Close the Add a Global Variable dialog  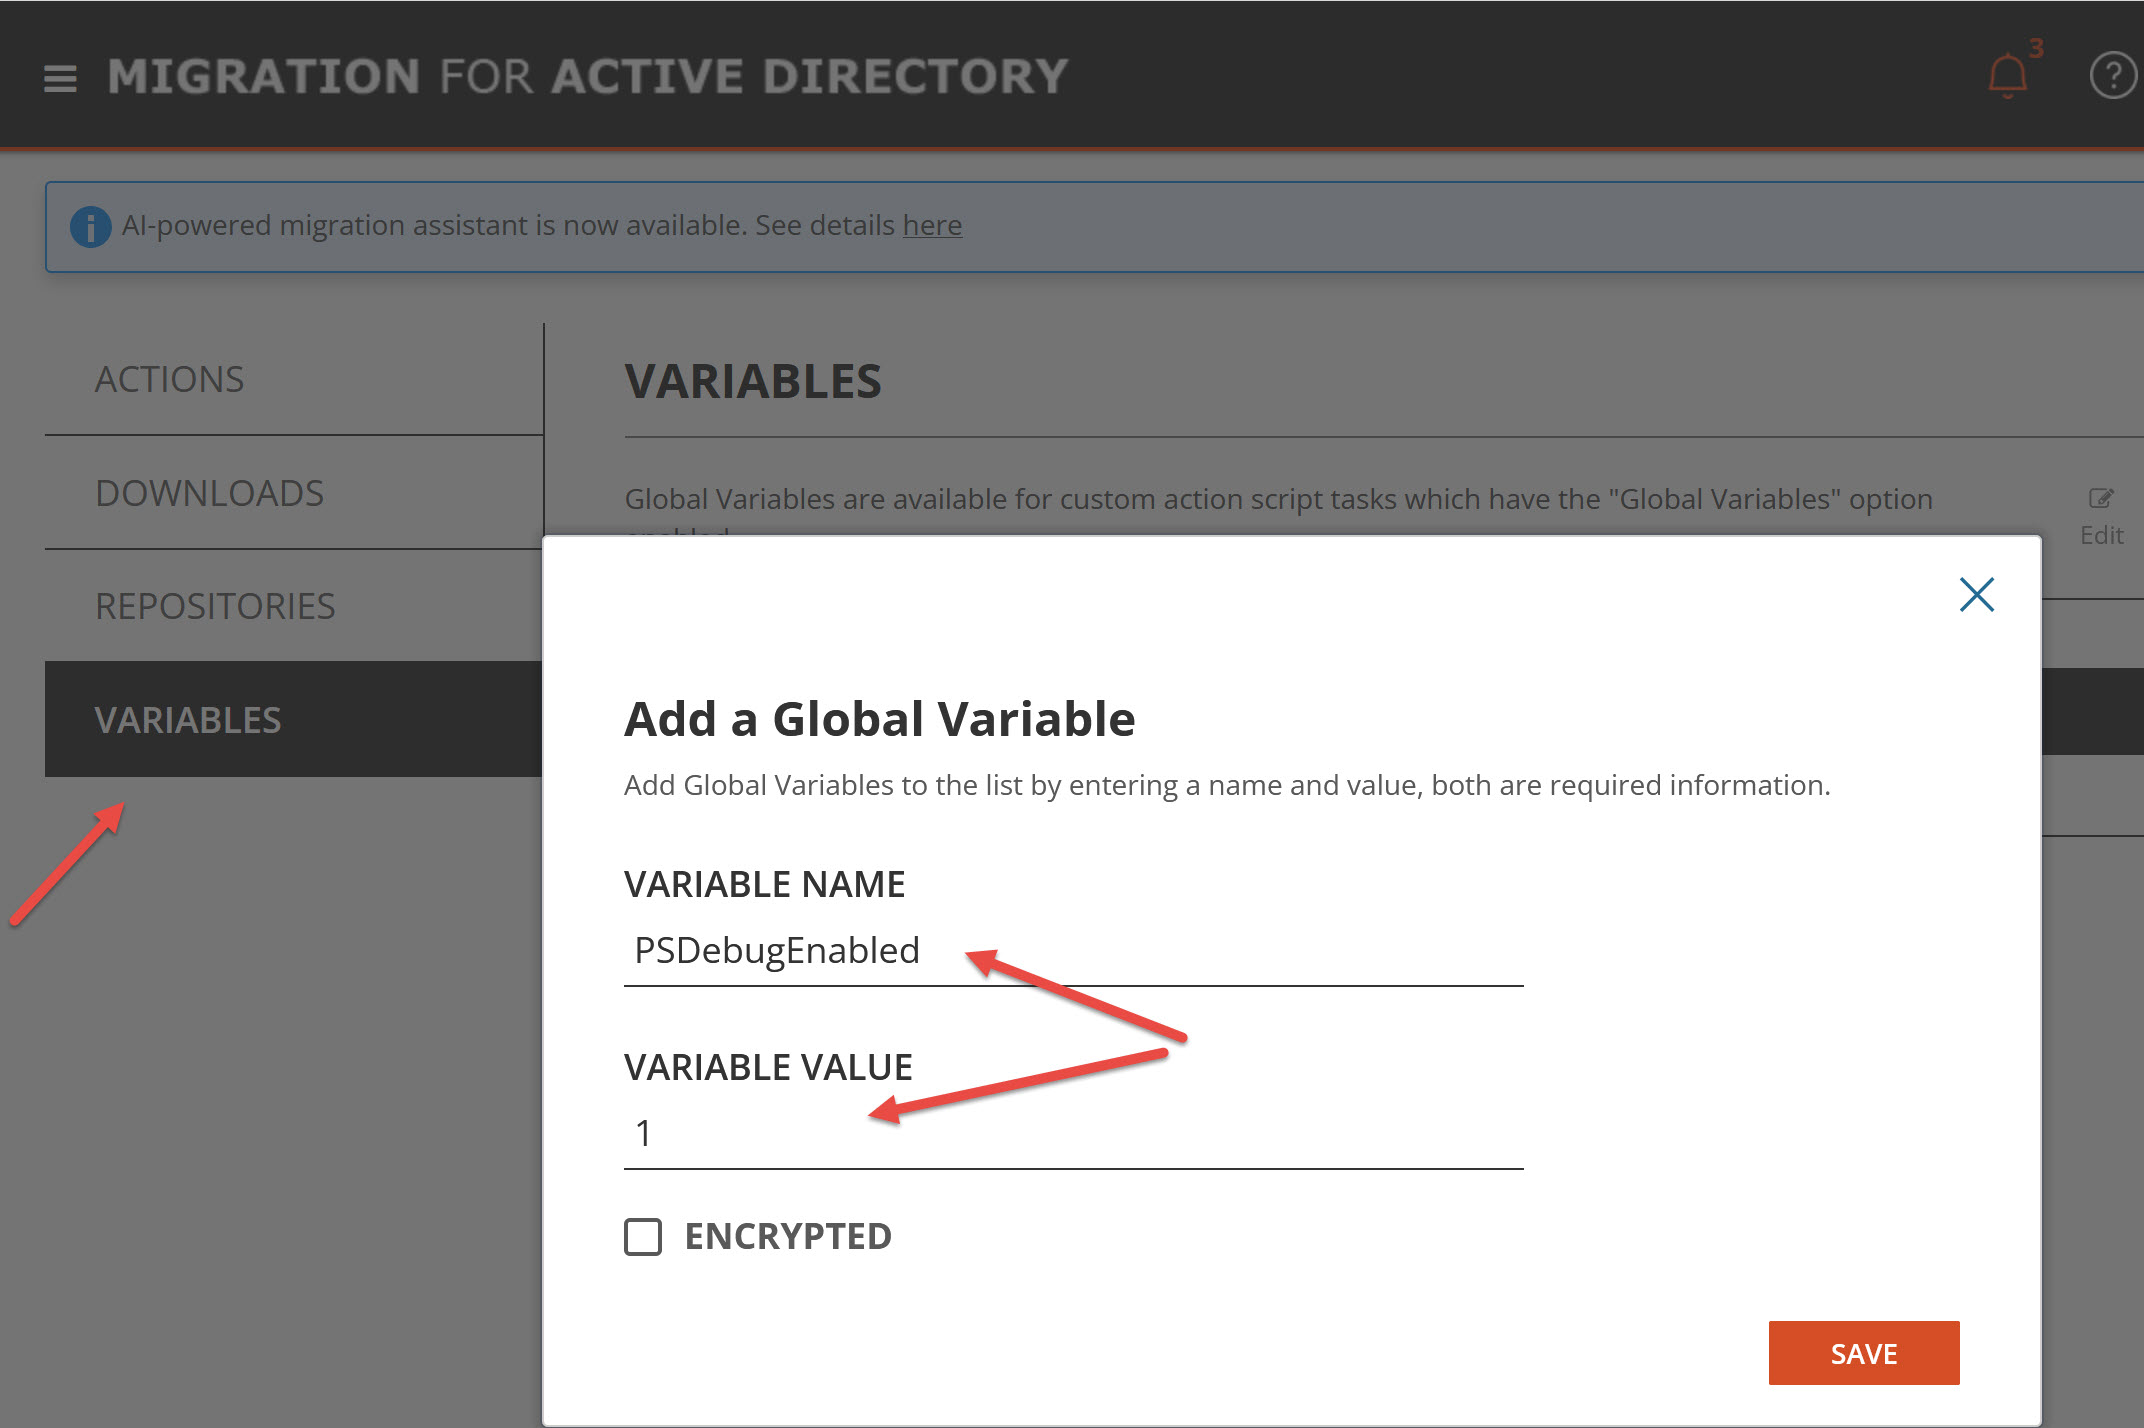pos(1976,594)
